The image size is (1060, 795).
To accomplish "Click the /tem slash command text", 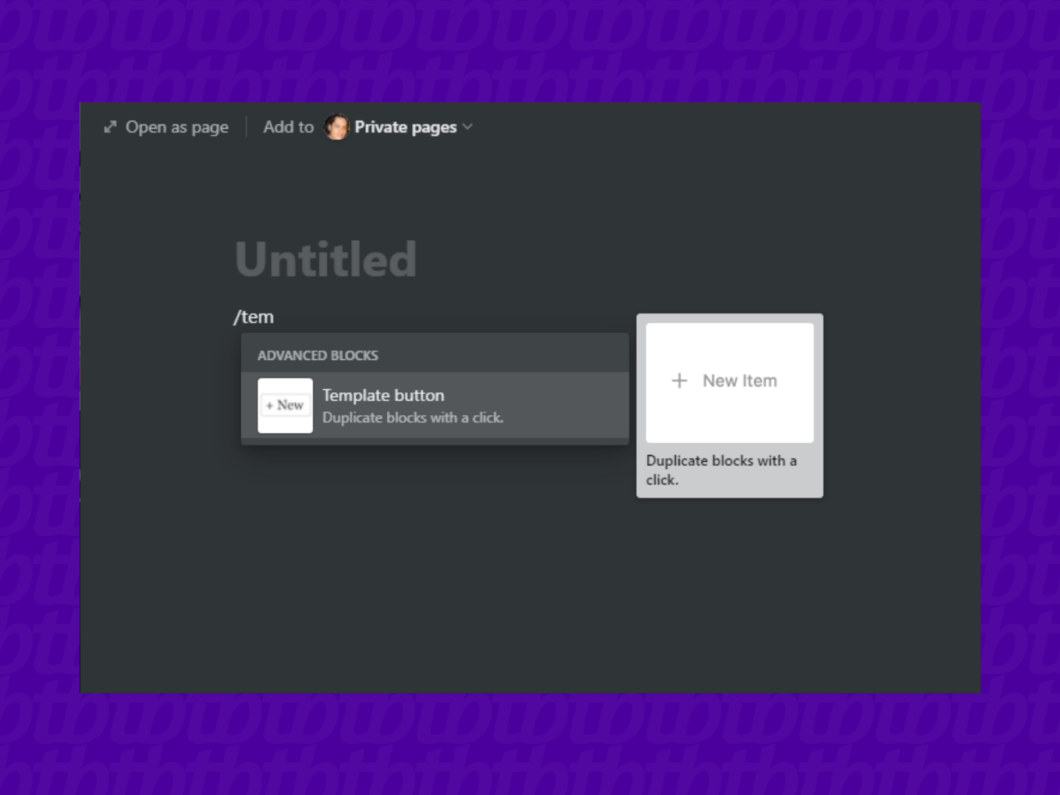I will tap(254, 317).
